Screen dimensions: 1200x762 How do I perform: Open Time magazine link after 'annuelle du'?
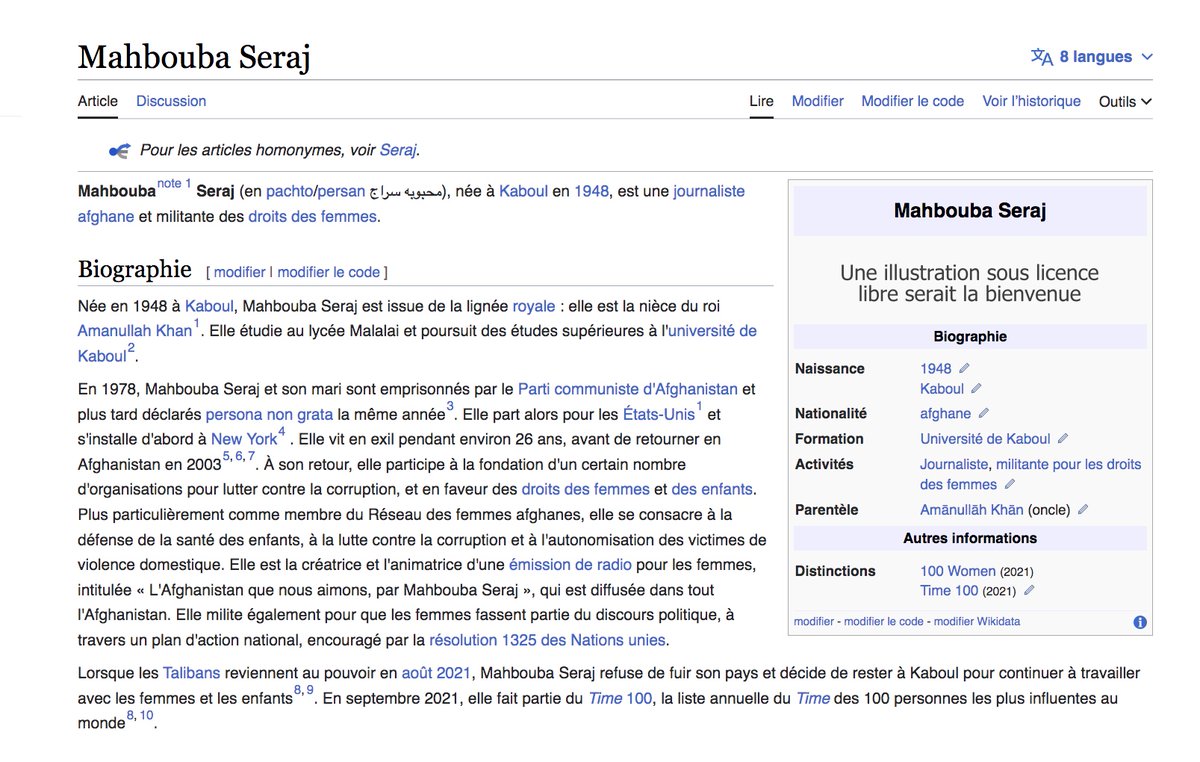[813, 698]
